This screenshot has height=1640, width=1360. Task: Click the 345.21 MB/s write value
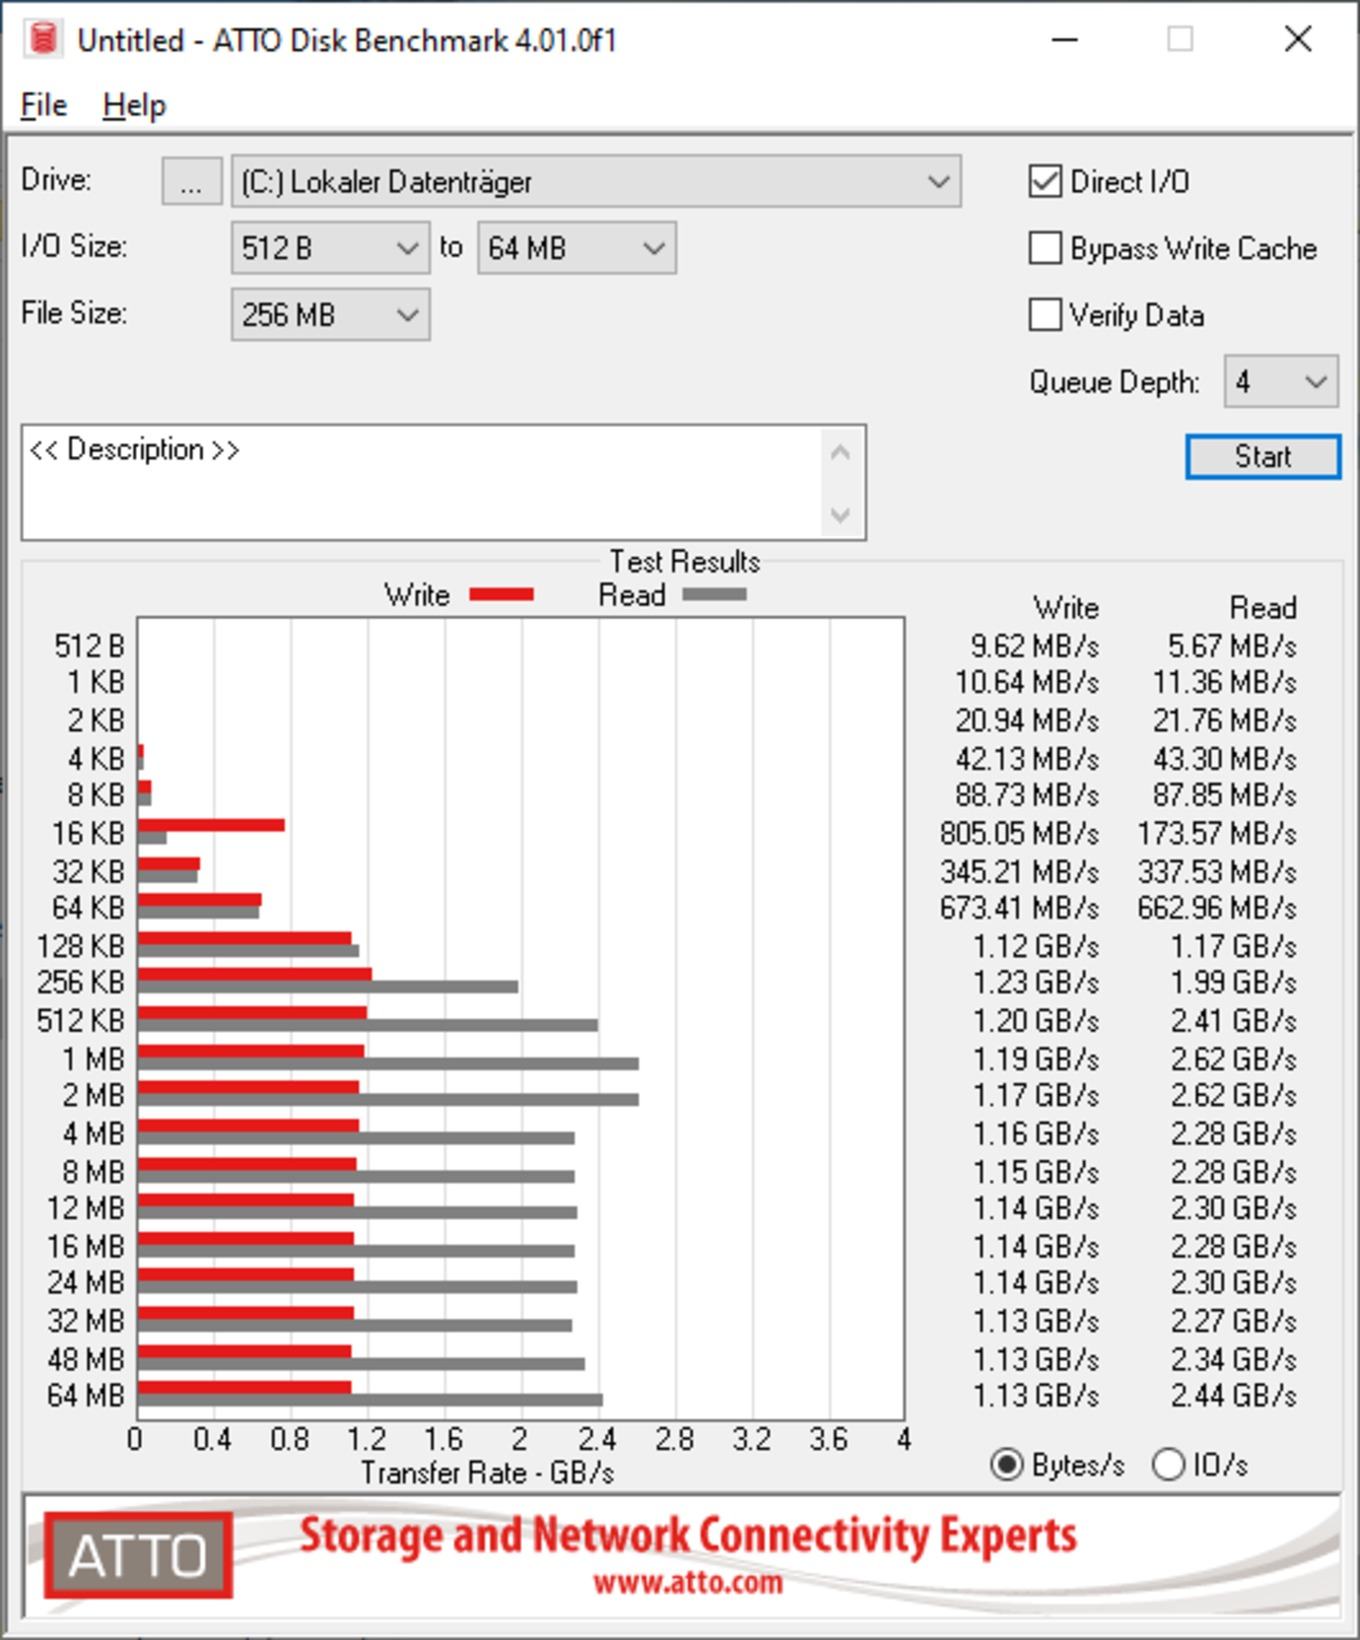(x=1019, y=871)
